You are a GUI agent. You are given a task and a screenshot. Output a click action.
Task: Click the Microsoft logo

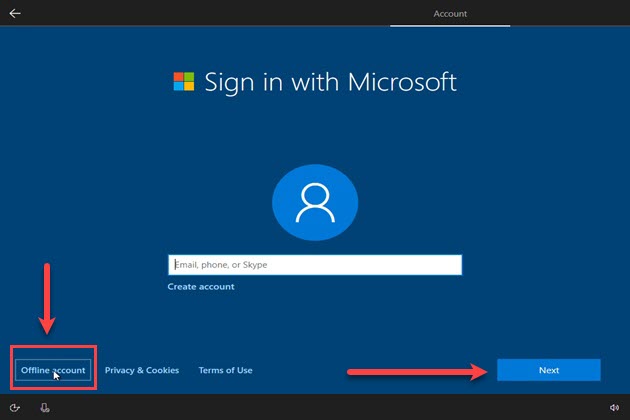coord(184,82)
